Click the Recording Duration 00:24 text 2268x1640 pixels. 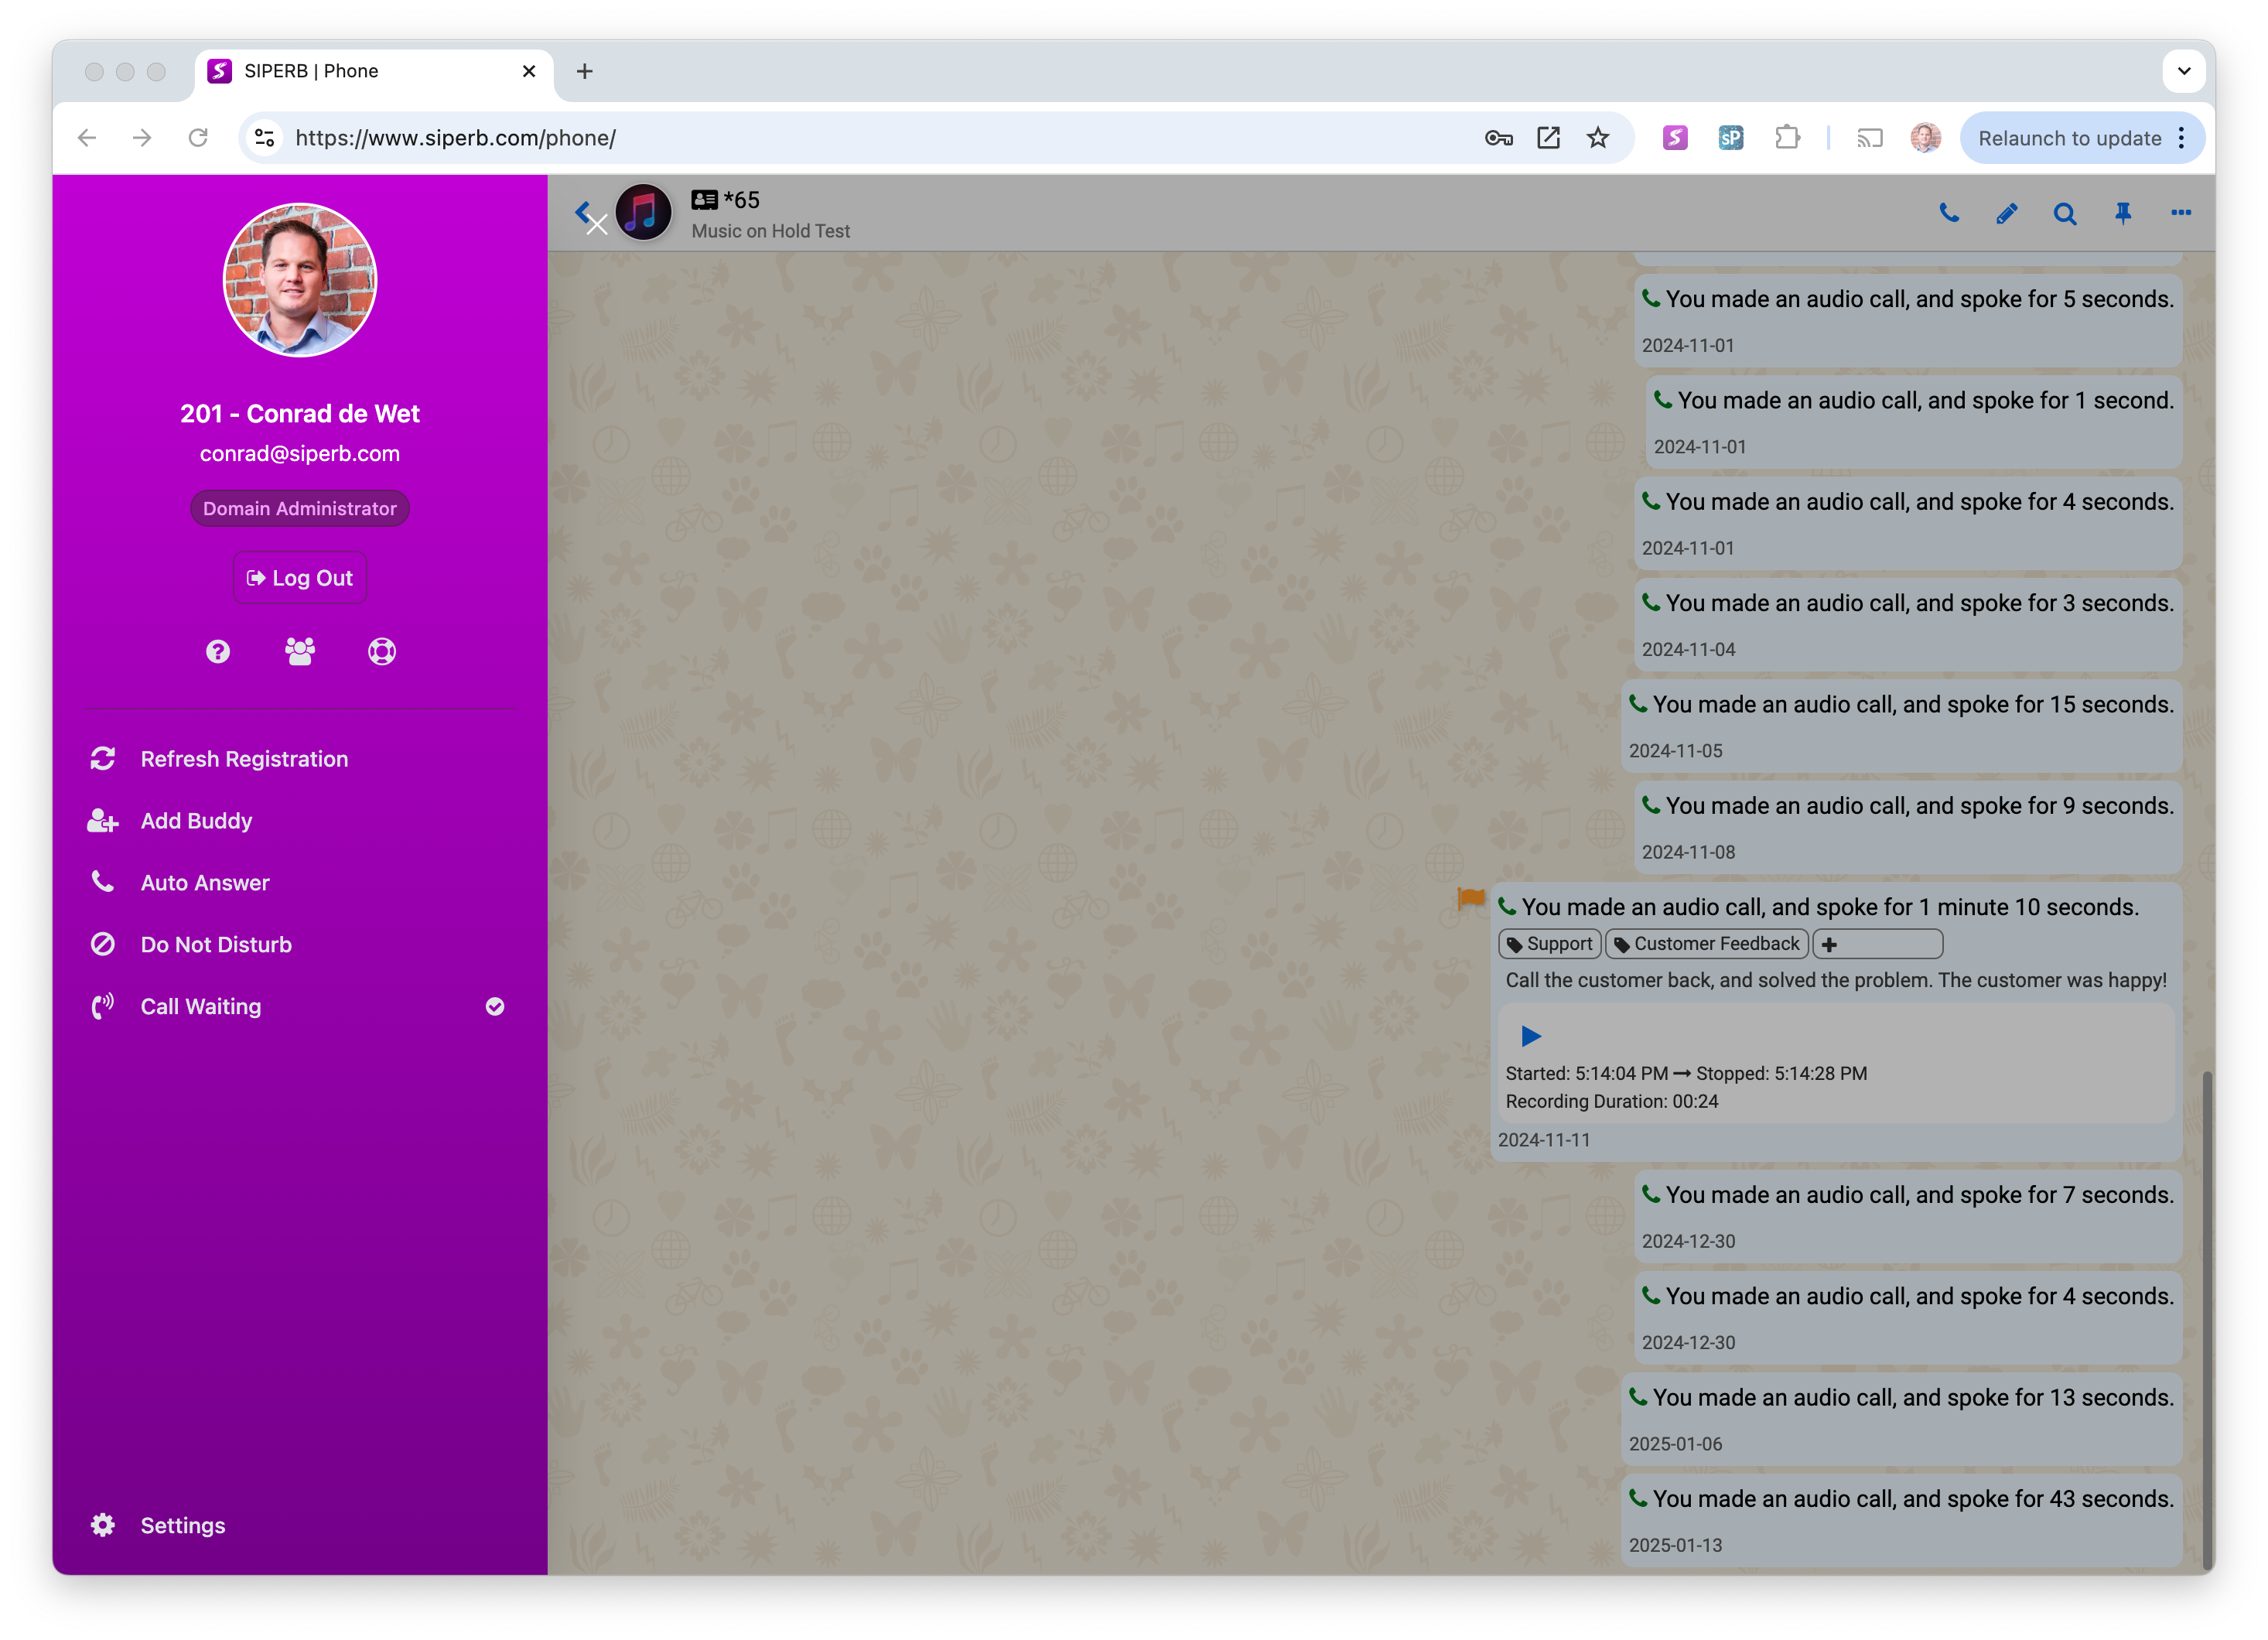click(x=1612, y=1101)
